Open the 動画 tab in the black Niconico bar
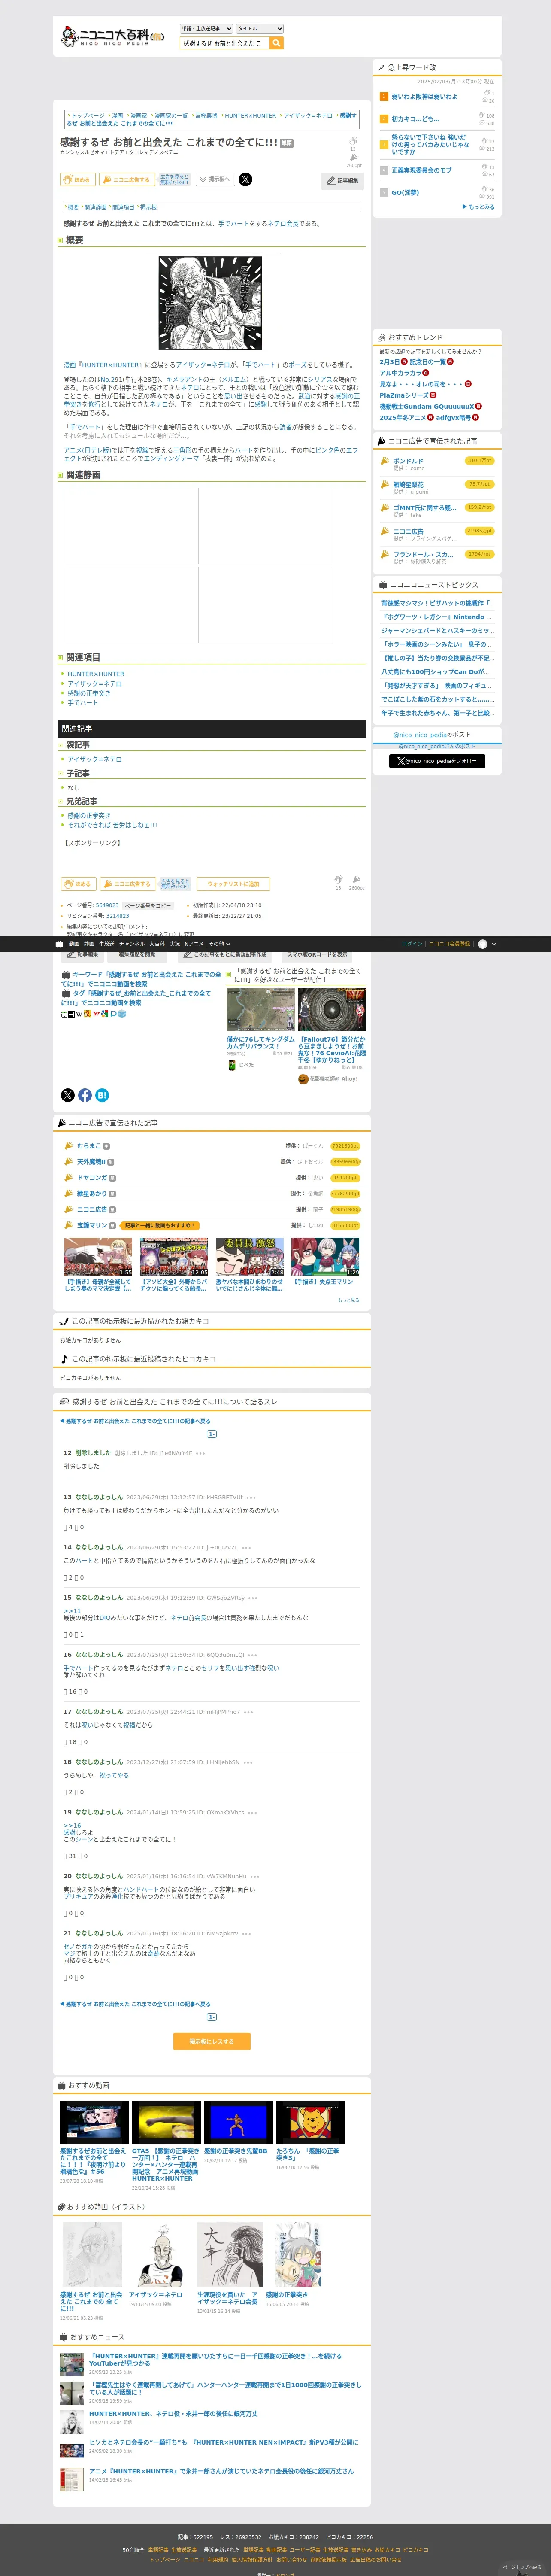Image resolution: width=551 pixels, height=2576 pixels. click(74, 944)
